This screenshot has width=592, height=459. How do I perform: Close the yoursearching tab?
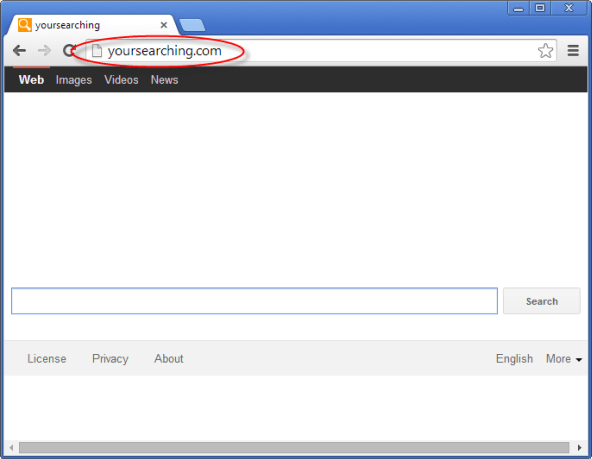(x=164, y=25)
